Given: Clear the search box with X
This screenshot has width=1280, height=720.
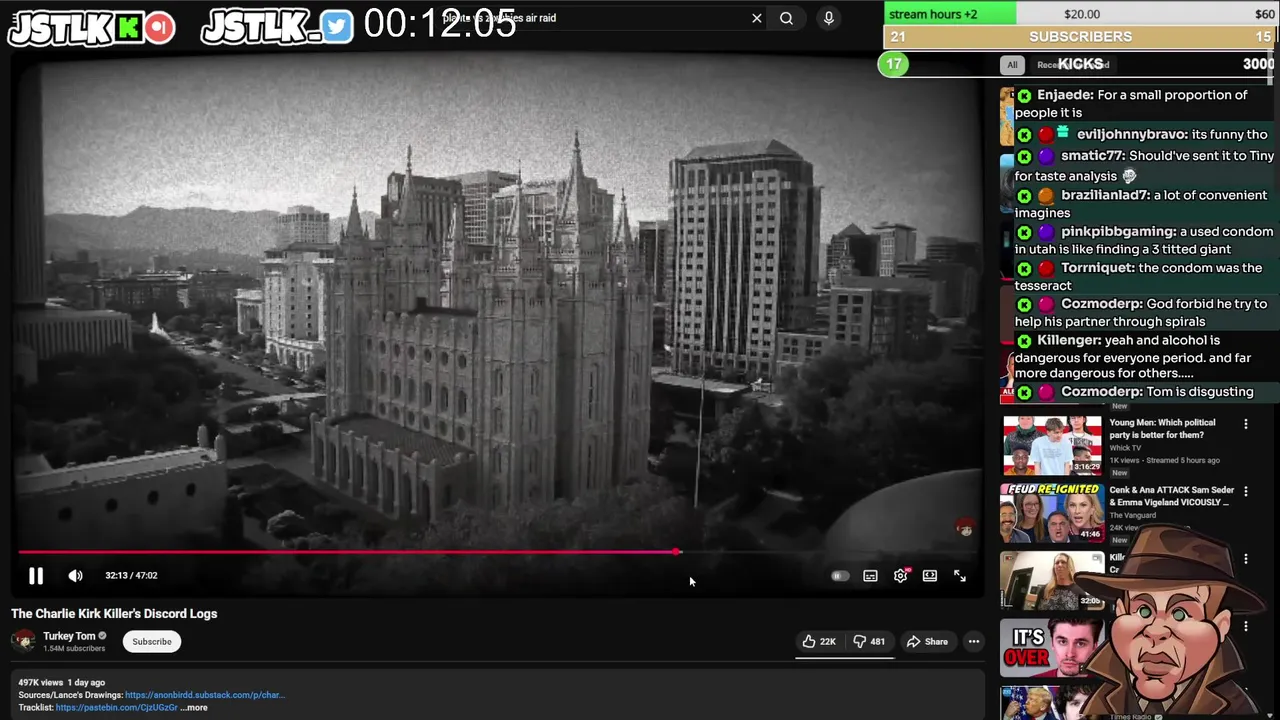Looking at the screenshot, I should 757,18.
